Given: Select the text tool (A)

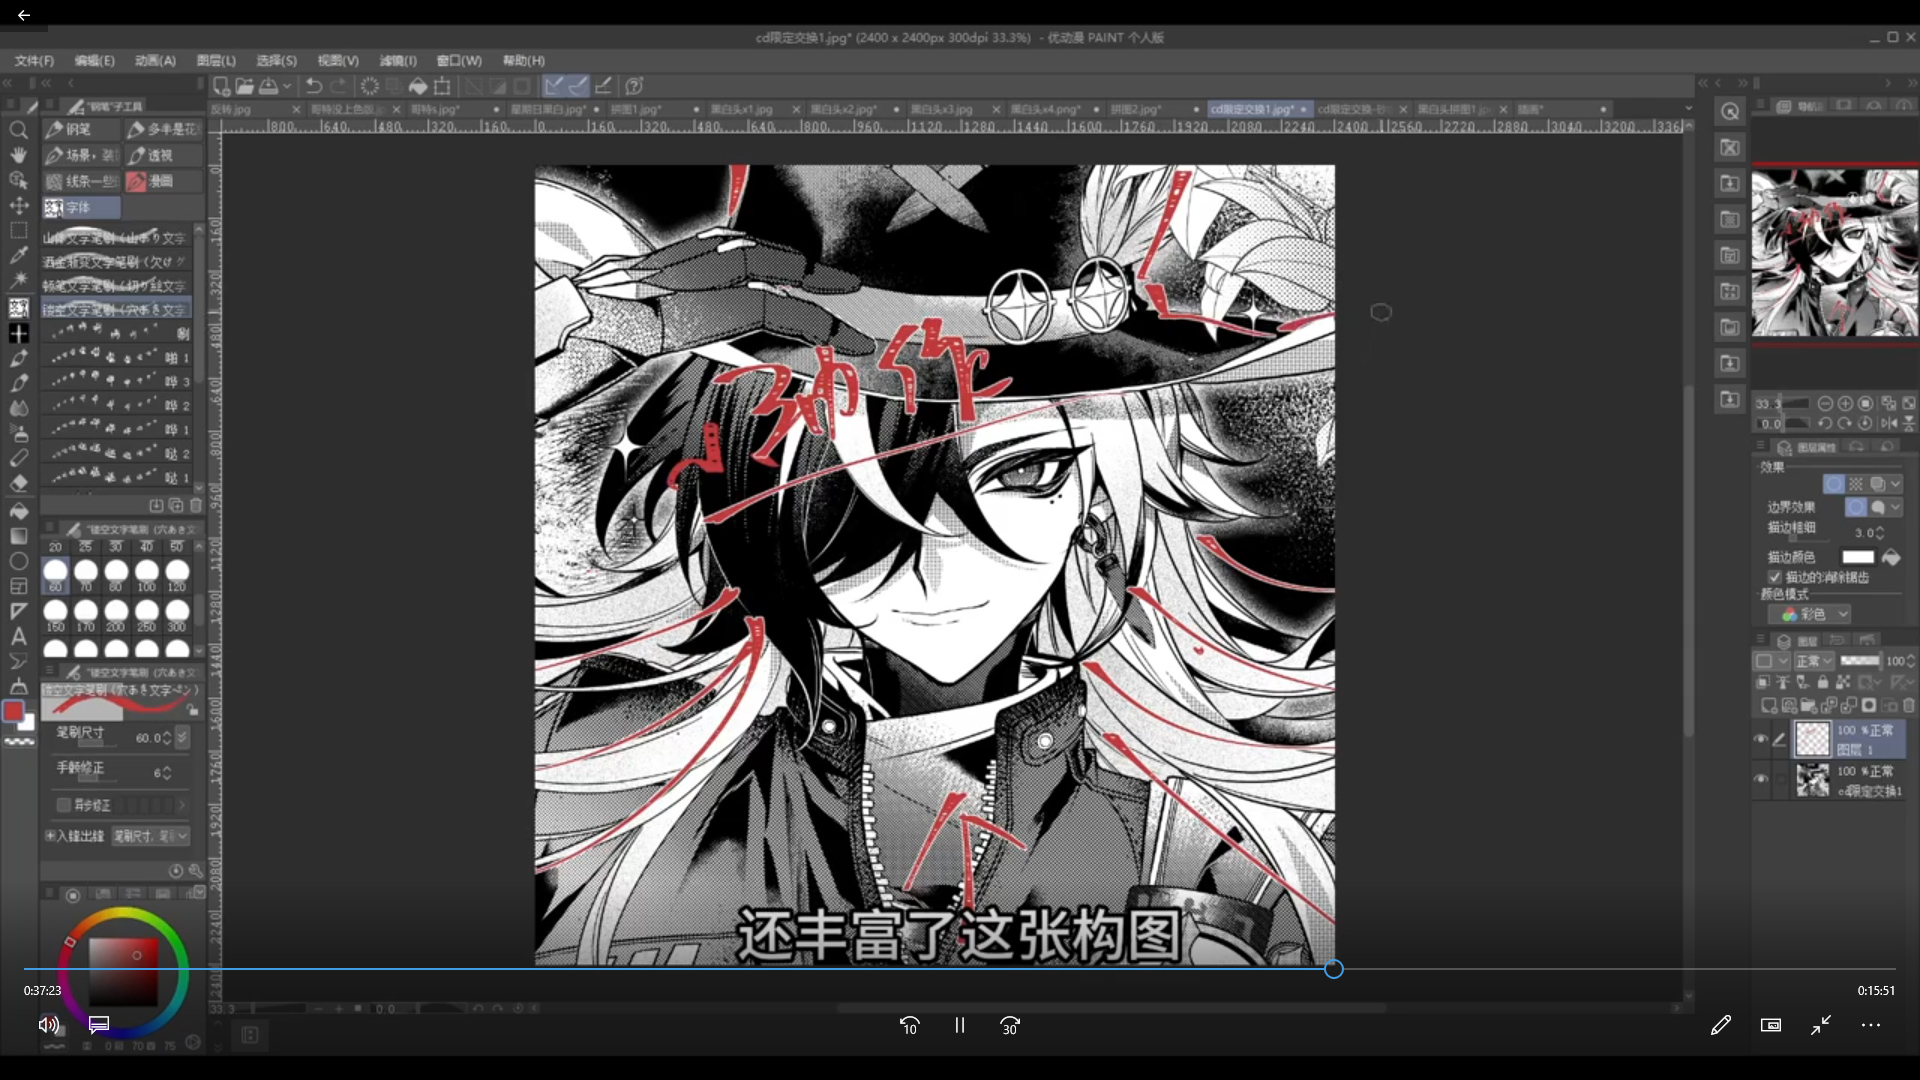Looking at the screenshot, I should pyautogui.click(x=18, y=636).
